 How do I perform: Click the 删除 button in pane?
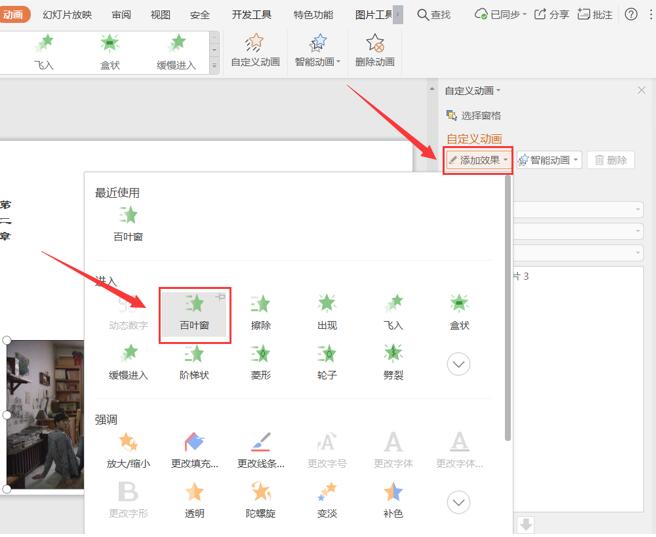[x=611, y=160]
